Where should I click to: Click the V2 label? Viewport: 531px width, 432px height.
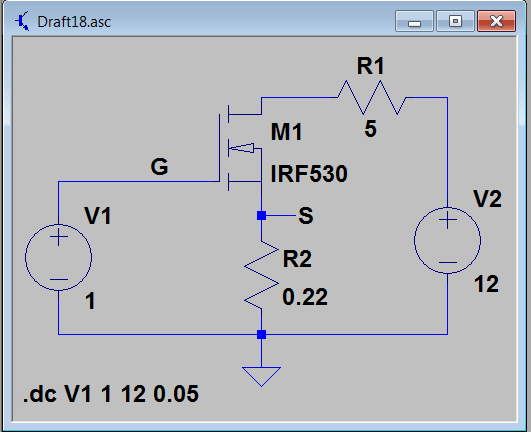(487, 199)
